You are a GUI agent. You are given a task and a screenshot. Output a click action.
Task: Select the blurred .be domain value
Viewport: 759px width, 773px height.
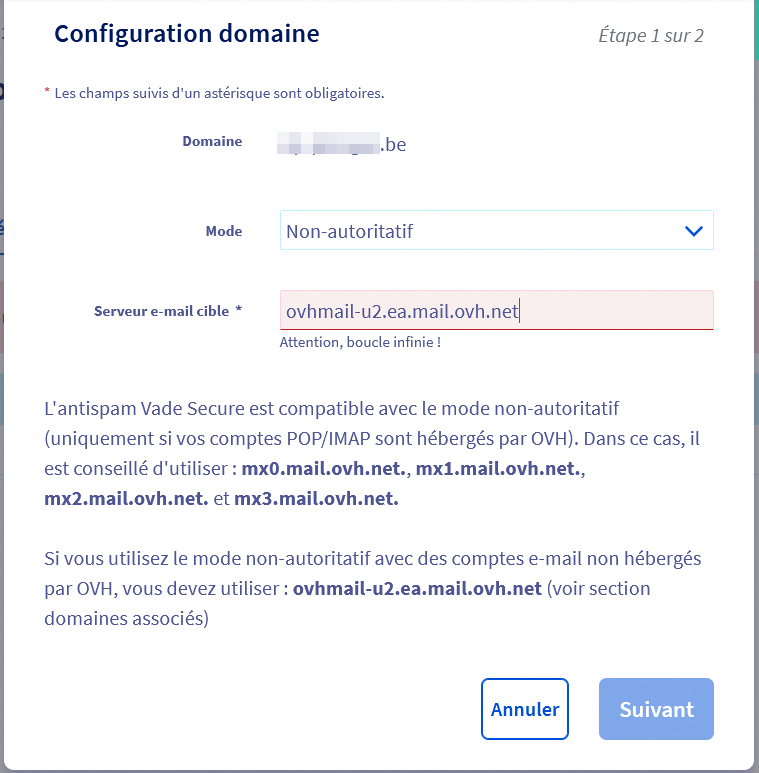pyautogui.click(x=342, y=145)
